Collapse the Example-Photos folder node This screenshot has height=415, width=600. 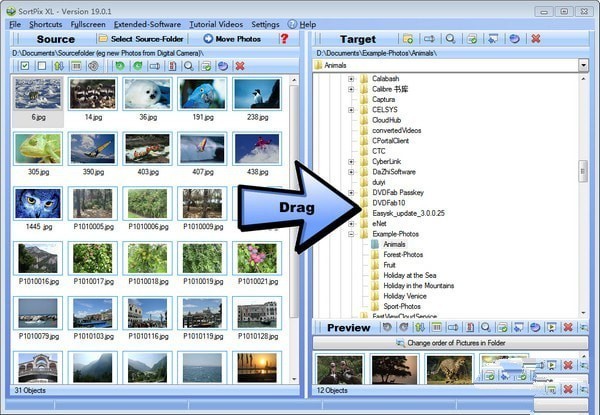click(351, 233)
